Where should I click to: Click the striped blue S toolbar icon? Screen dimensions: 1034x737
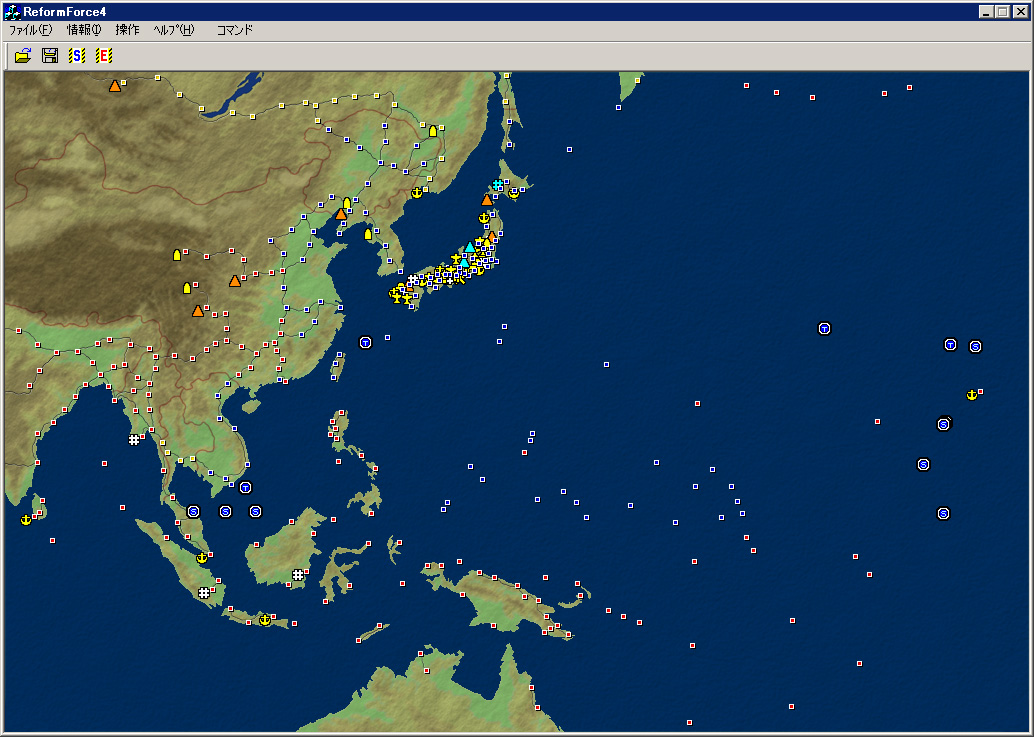pos(76,56)
